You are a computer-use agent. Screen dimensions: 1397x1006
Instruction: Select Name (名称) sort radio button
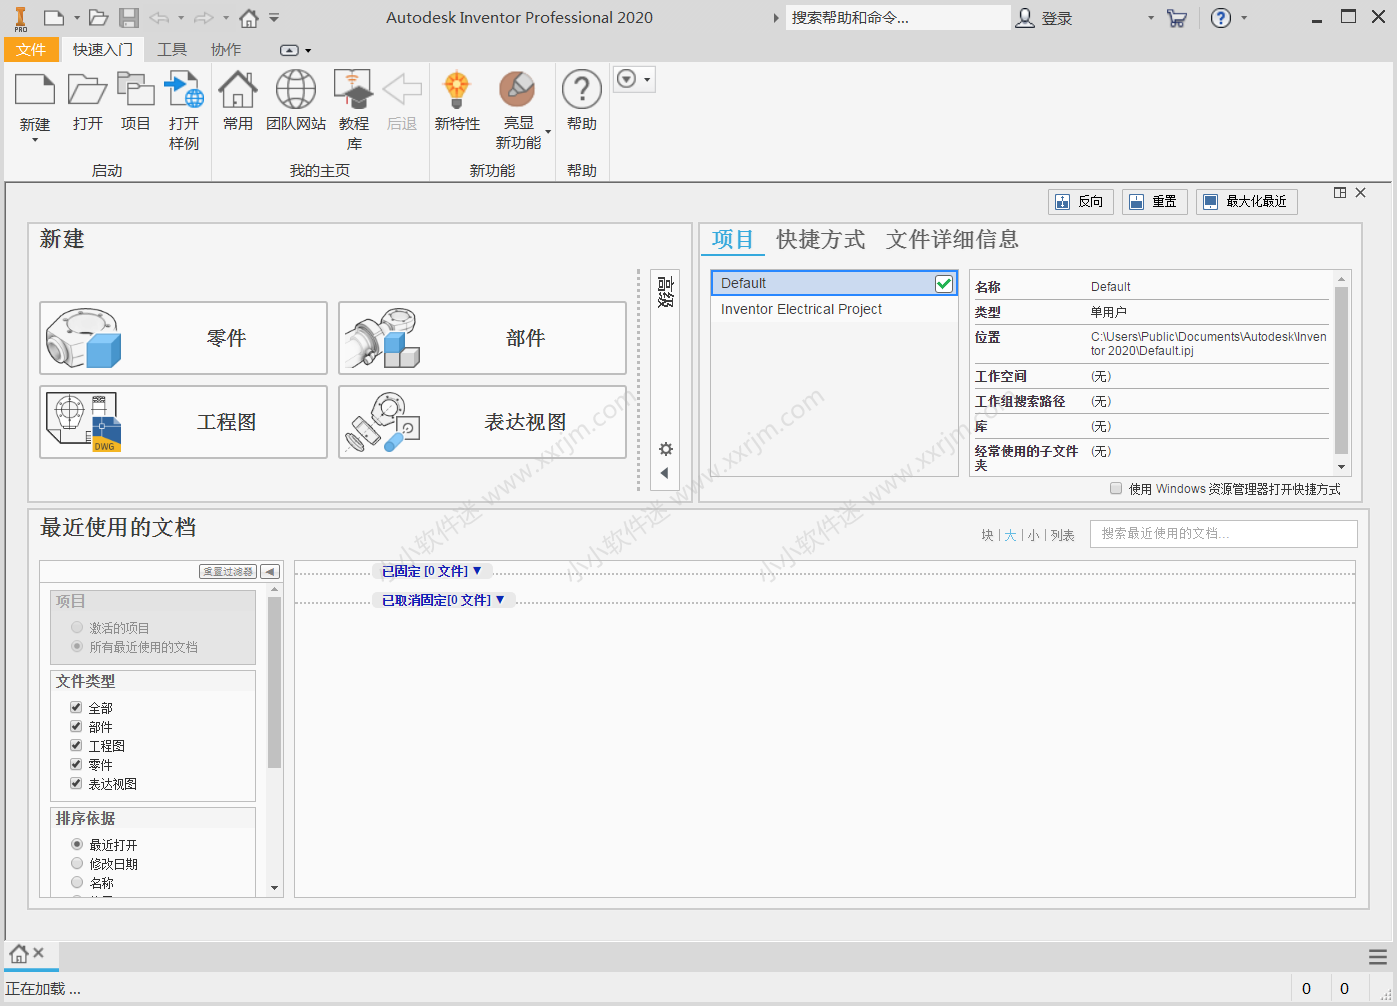pos(77,882)
